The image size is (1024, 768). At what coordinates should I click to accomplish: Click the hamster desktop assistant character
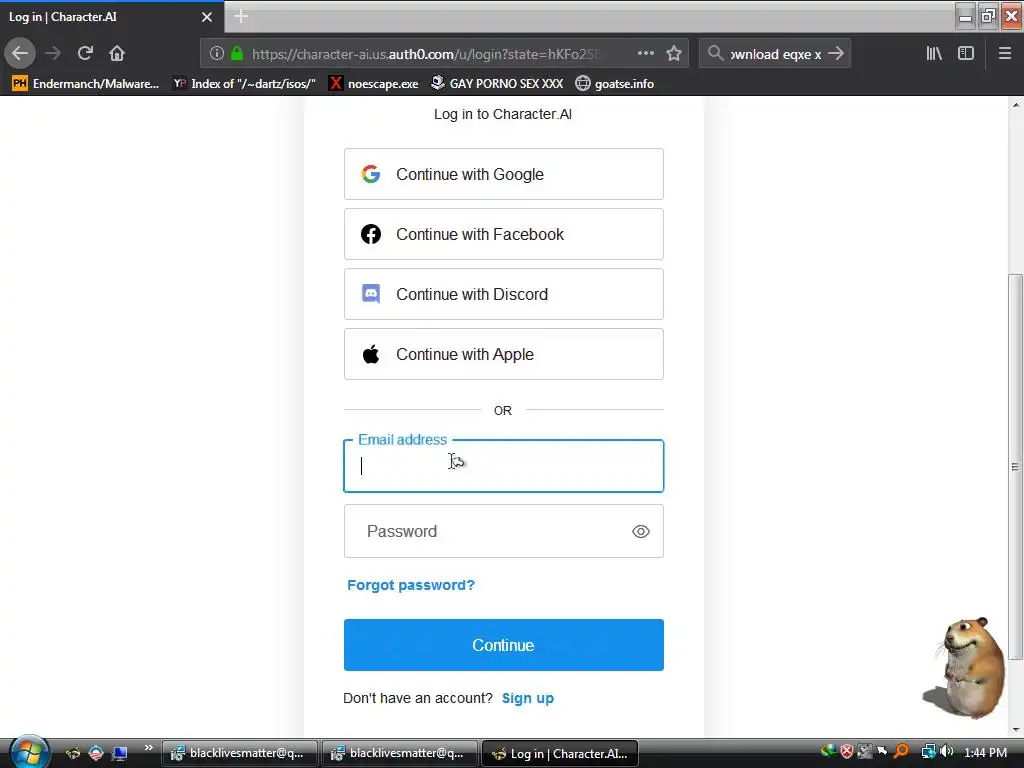967,667
